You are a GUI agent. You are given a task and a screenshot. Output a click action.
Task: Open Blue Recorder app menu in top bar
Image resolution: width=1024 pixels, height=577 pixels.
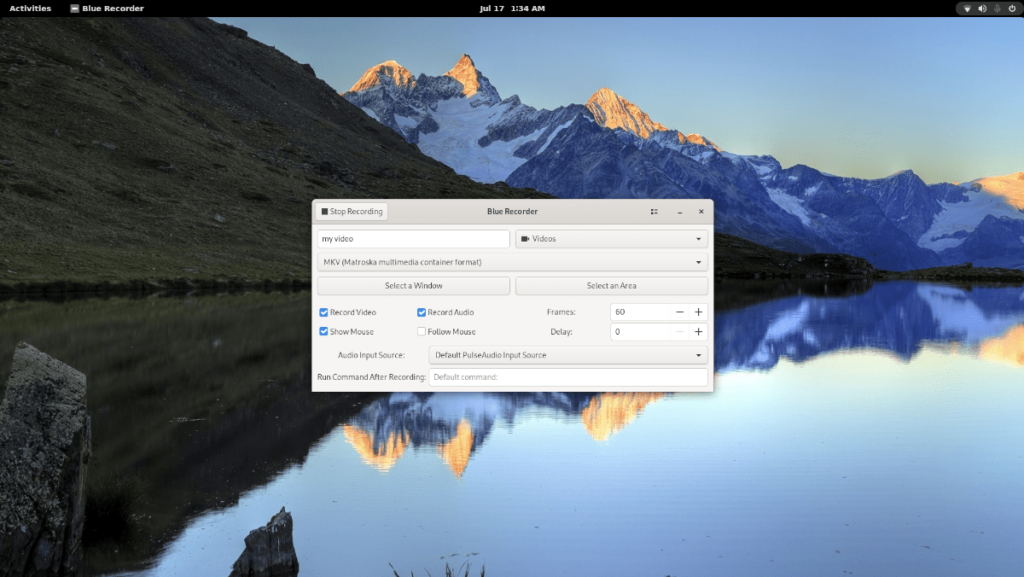(x=107, y=8)
